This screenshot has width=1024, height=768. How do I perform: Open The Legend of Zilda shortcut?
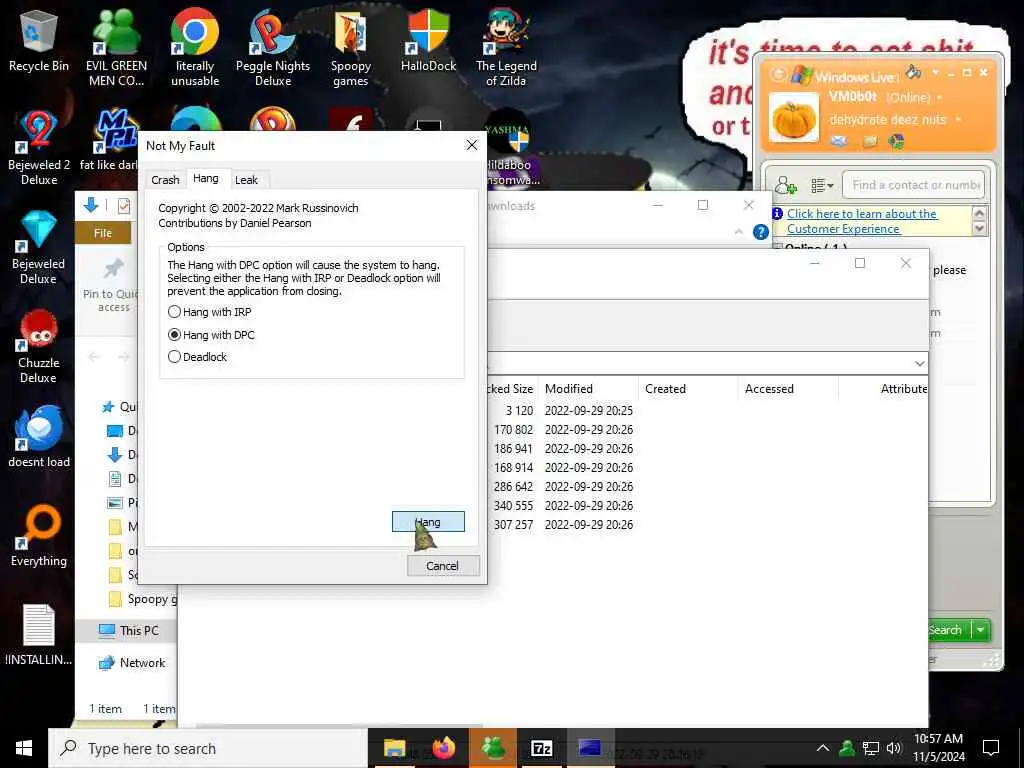pyautogui.click(x=506, y=48)
